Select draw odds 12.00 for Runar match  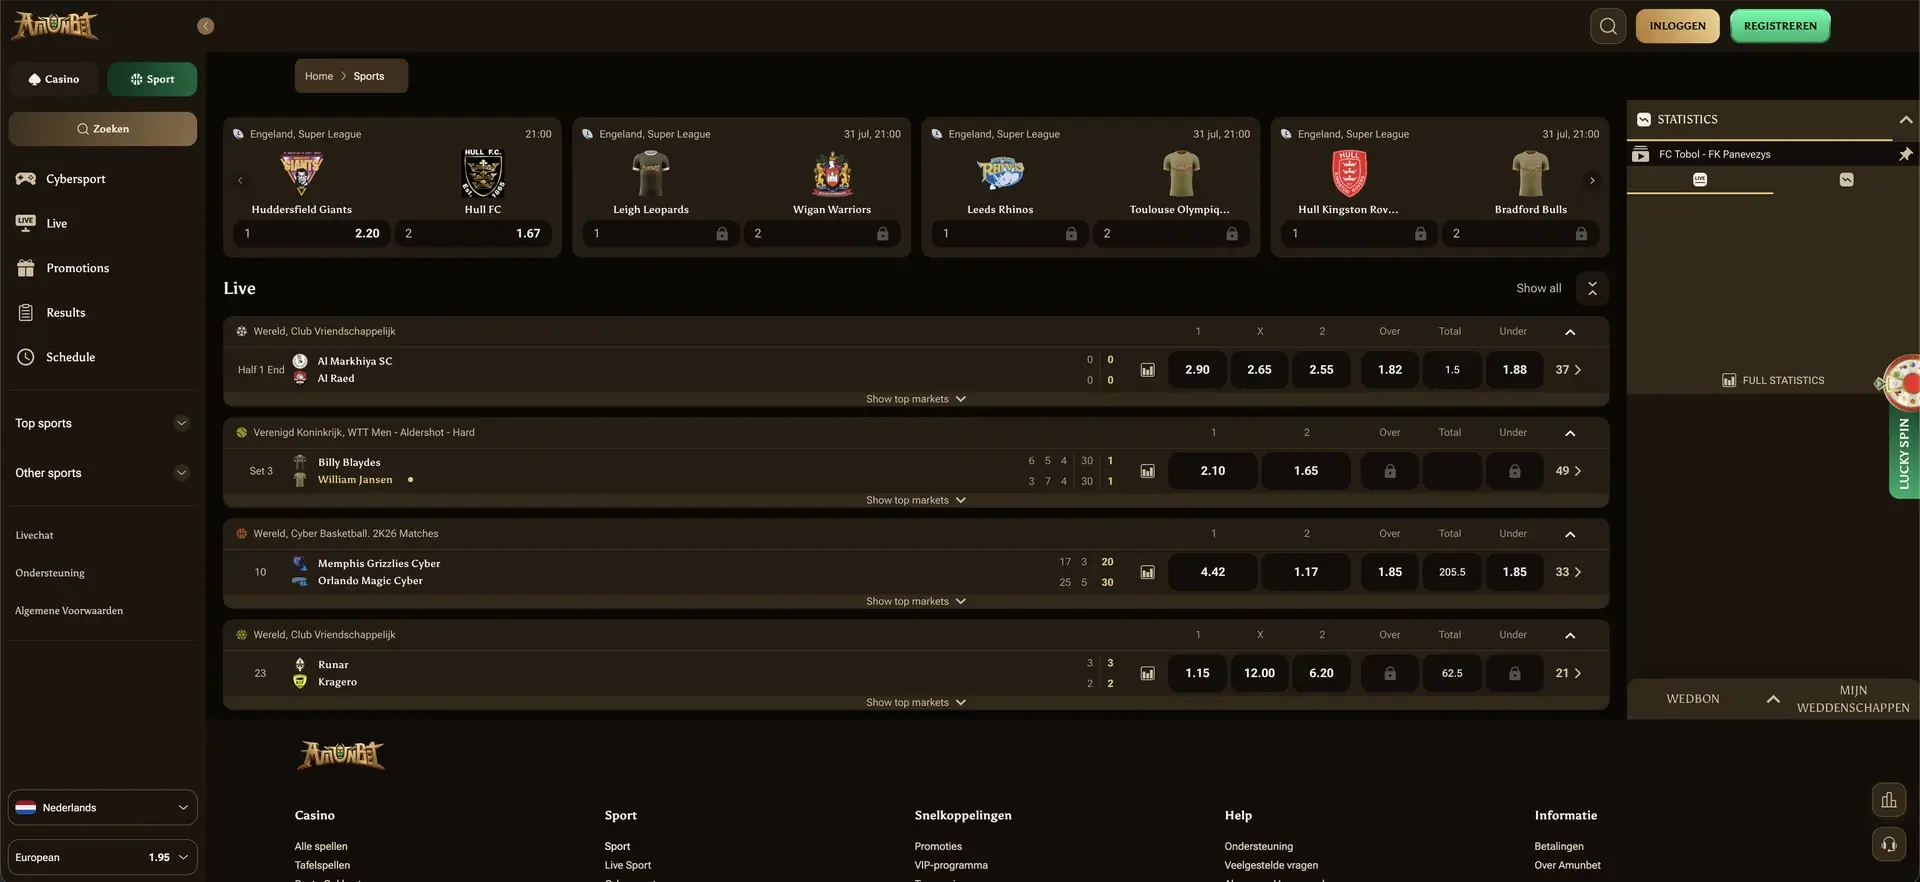pyautogui.click(x=1259, y=673)
